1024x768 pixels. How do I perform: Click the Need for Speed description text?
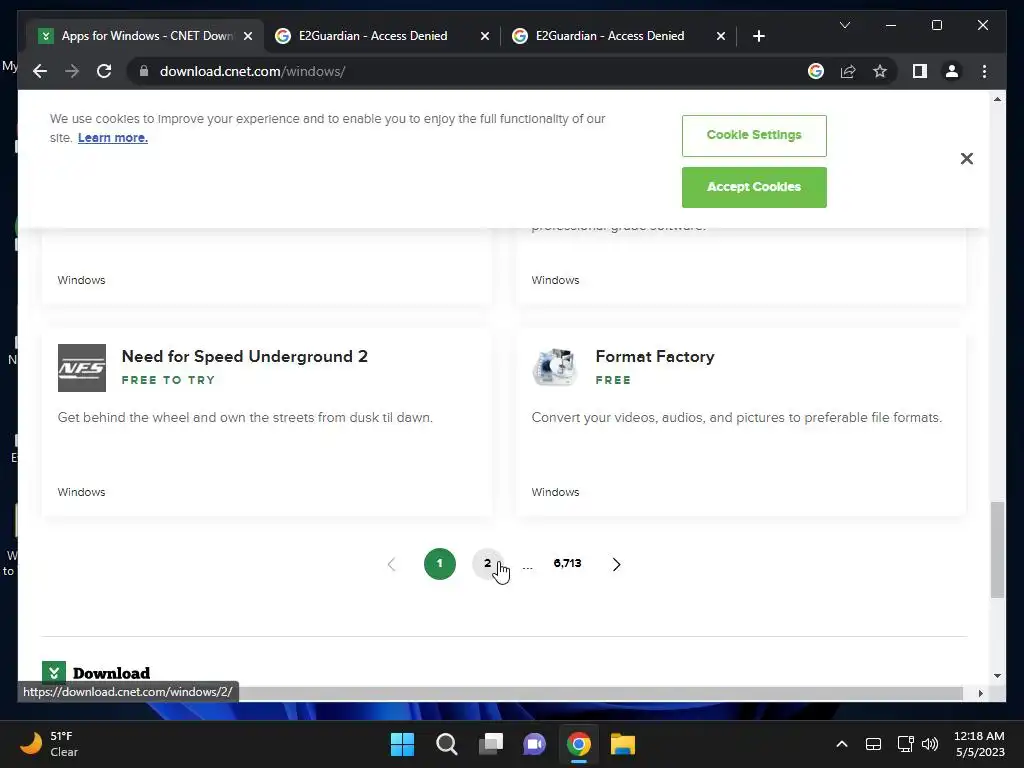pos(245,417)
